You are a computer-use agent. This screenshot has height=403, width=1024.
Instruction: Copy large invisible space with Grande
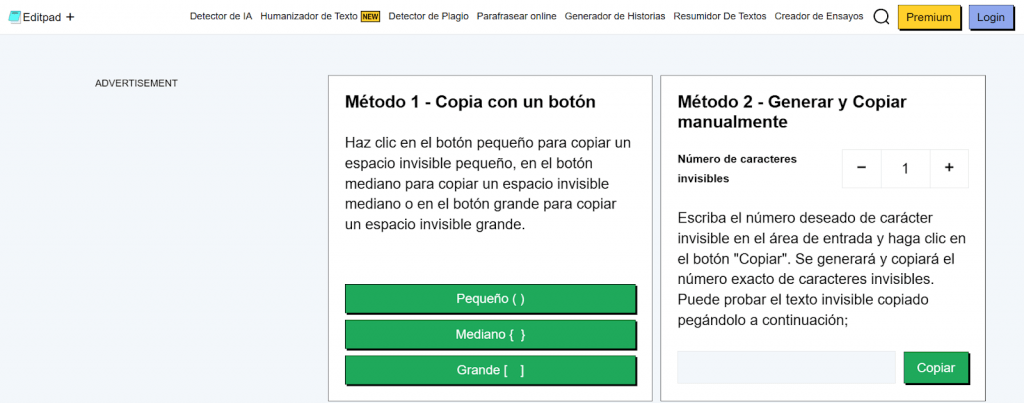pyautogui.click(x=490, y=370)
